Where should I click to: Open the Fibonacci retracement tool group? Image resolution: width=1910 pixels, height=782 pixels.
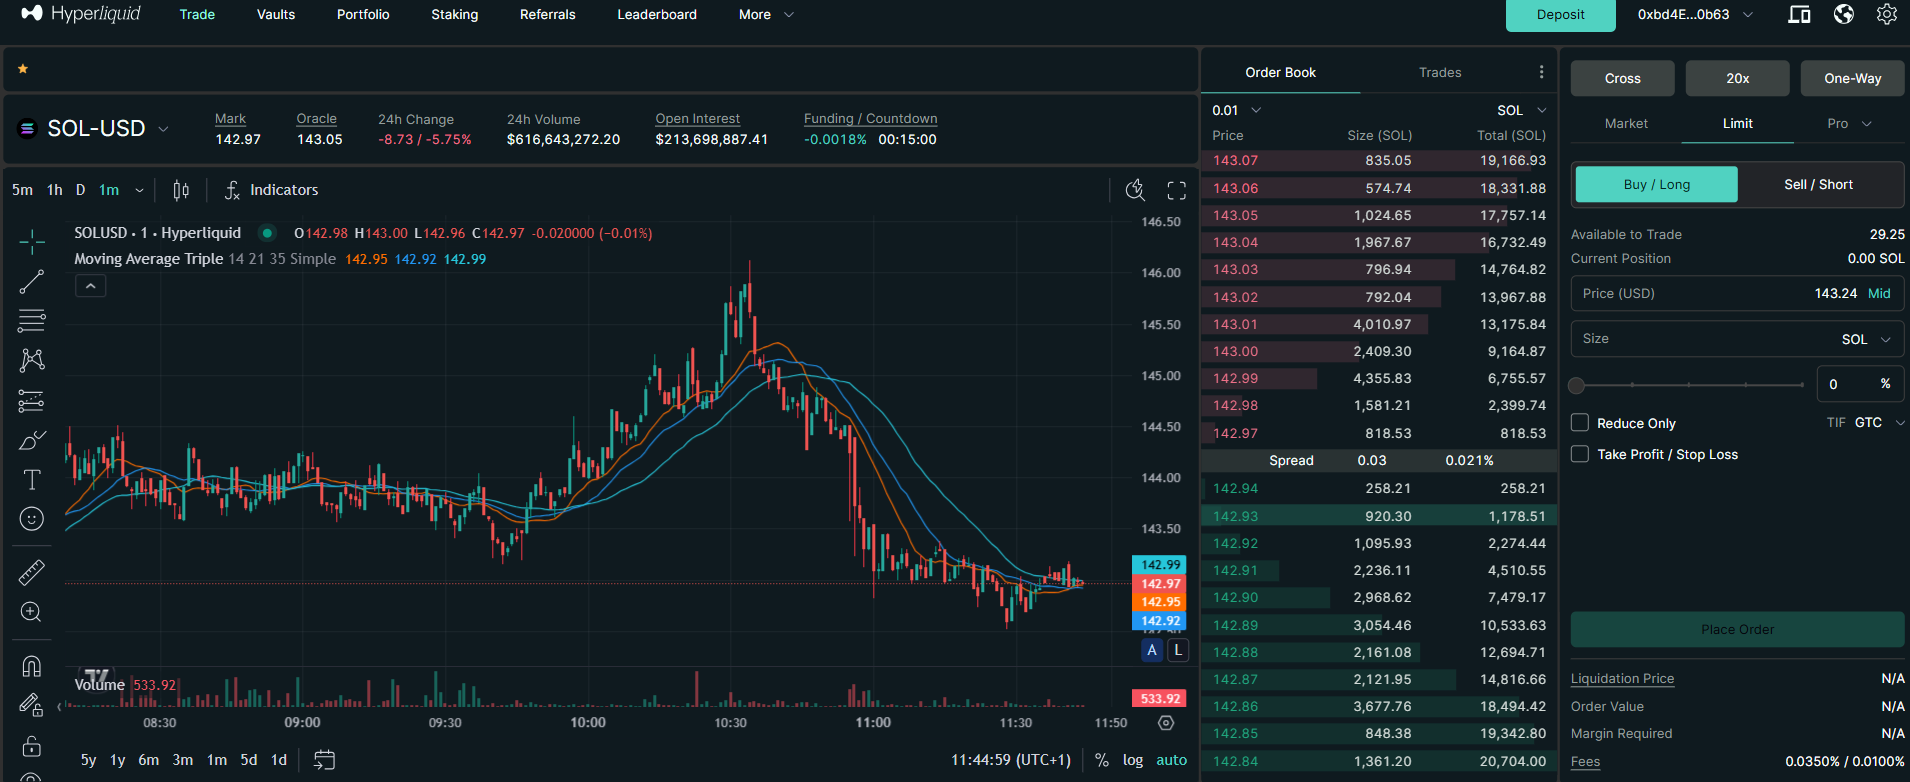(x=32, y=321)
